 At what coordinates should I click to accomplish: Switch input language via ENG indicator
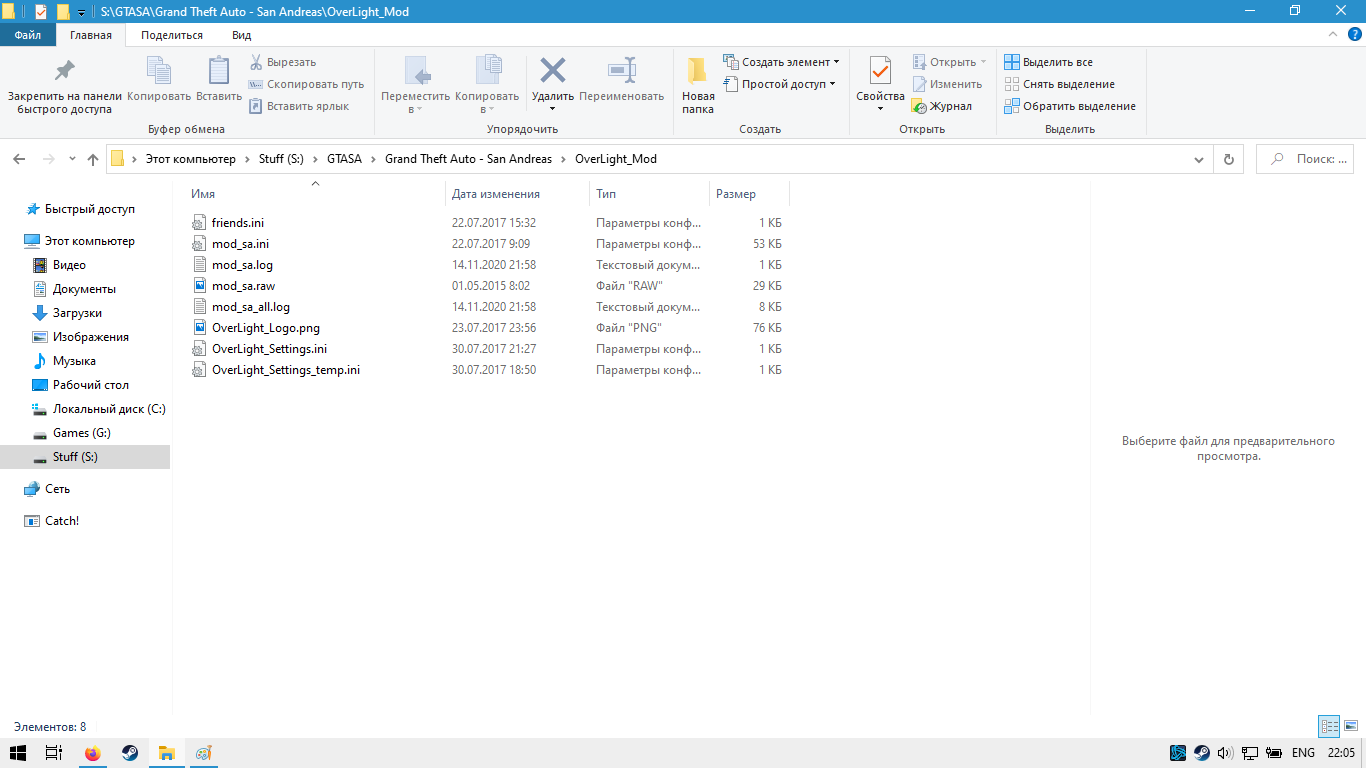(x=1303, y=753)
